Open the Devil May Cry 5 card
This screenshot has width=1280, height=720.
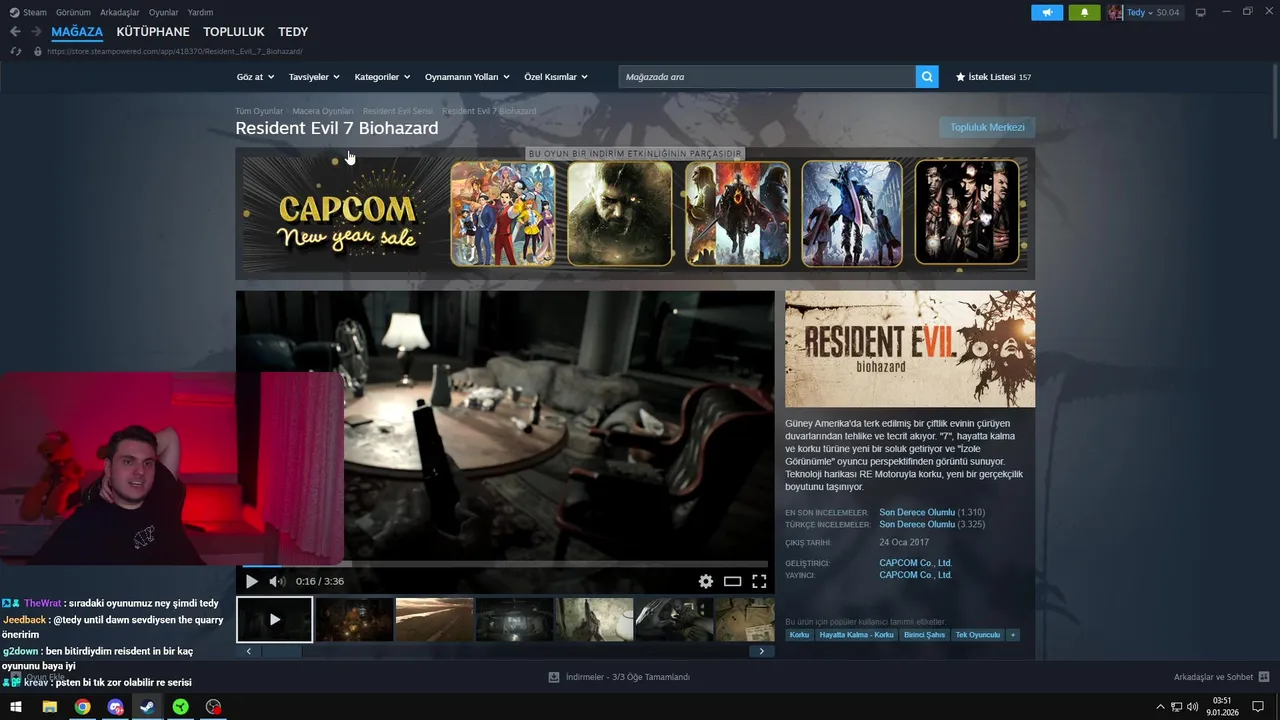(x=852, y=213)
